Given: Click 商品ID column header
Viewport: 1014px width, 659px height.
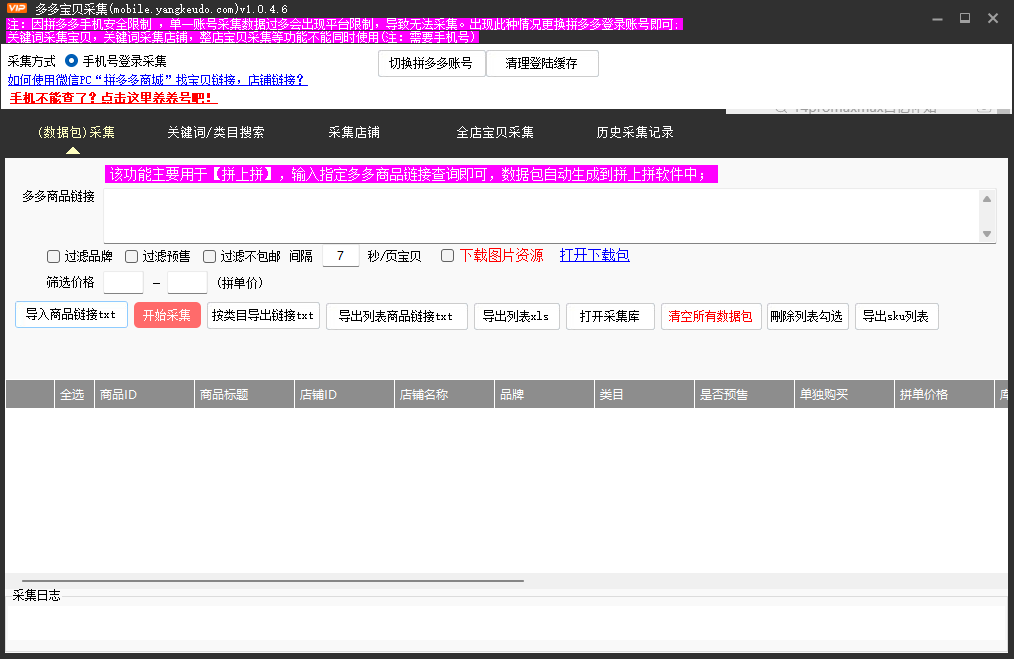Looking at the screenshot, I should 144,394.
